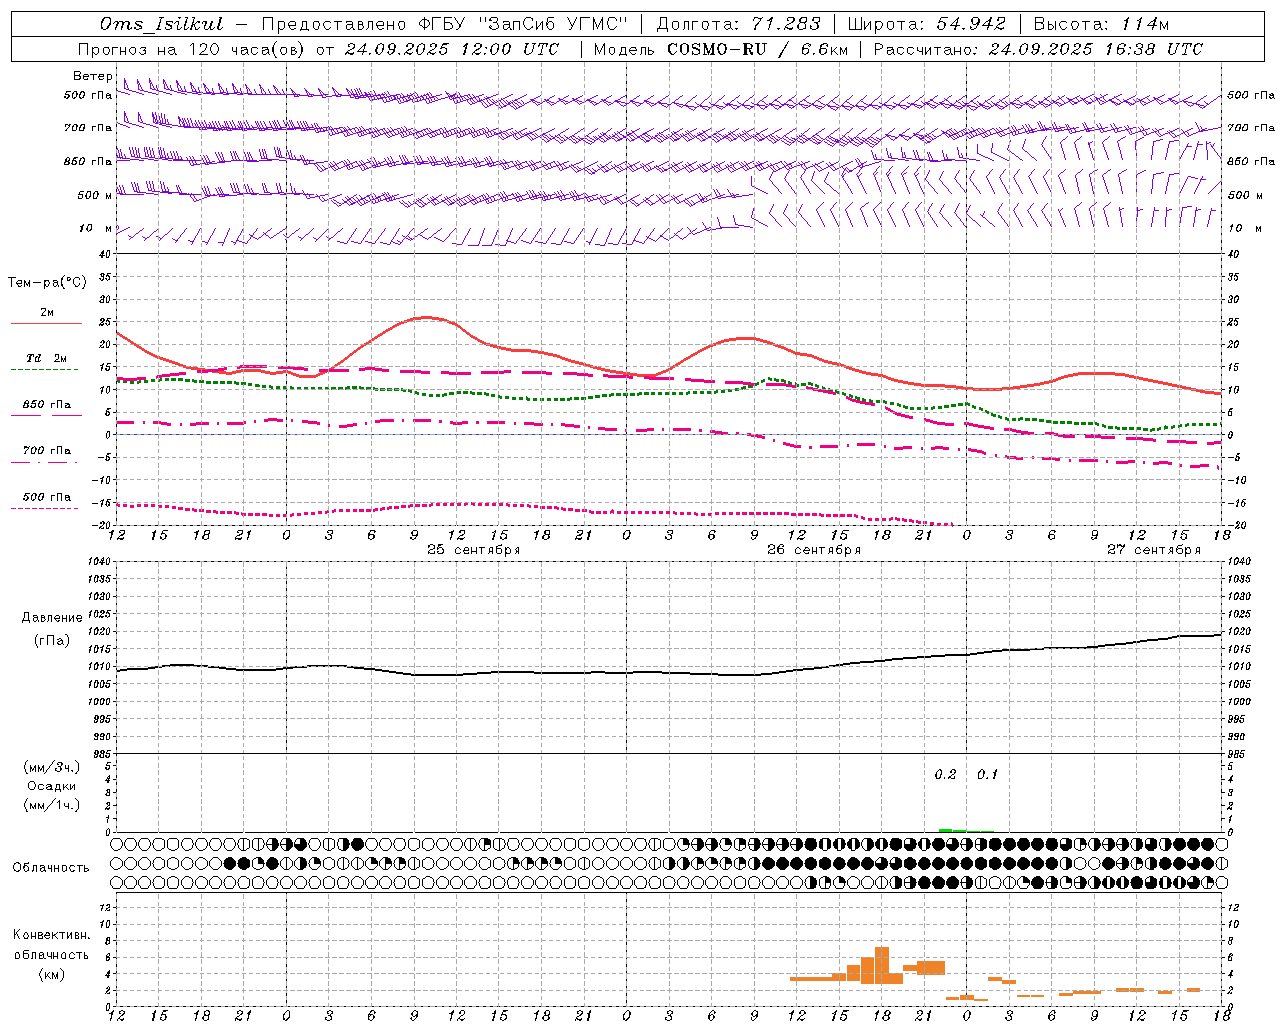
Task: Click the (мм/1ч.) precipitation unit label
Action: tap(52, 805)
